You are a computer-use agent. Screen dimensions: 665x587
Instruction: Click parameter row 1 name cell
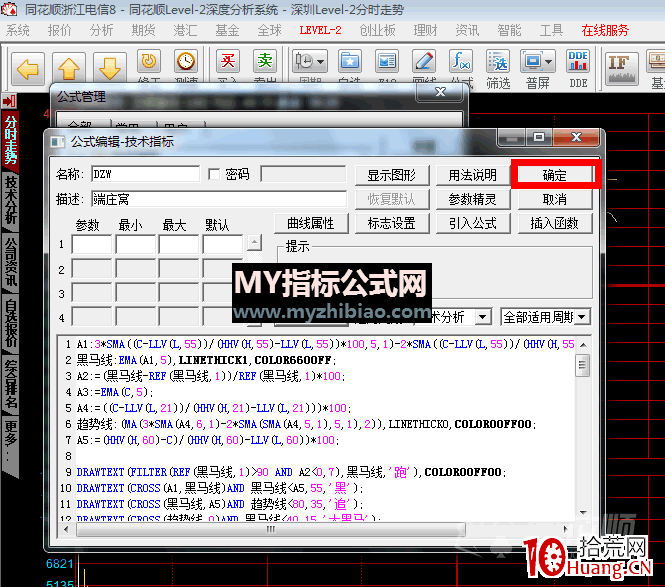click(92, 244)
